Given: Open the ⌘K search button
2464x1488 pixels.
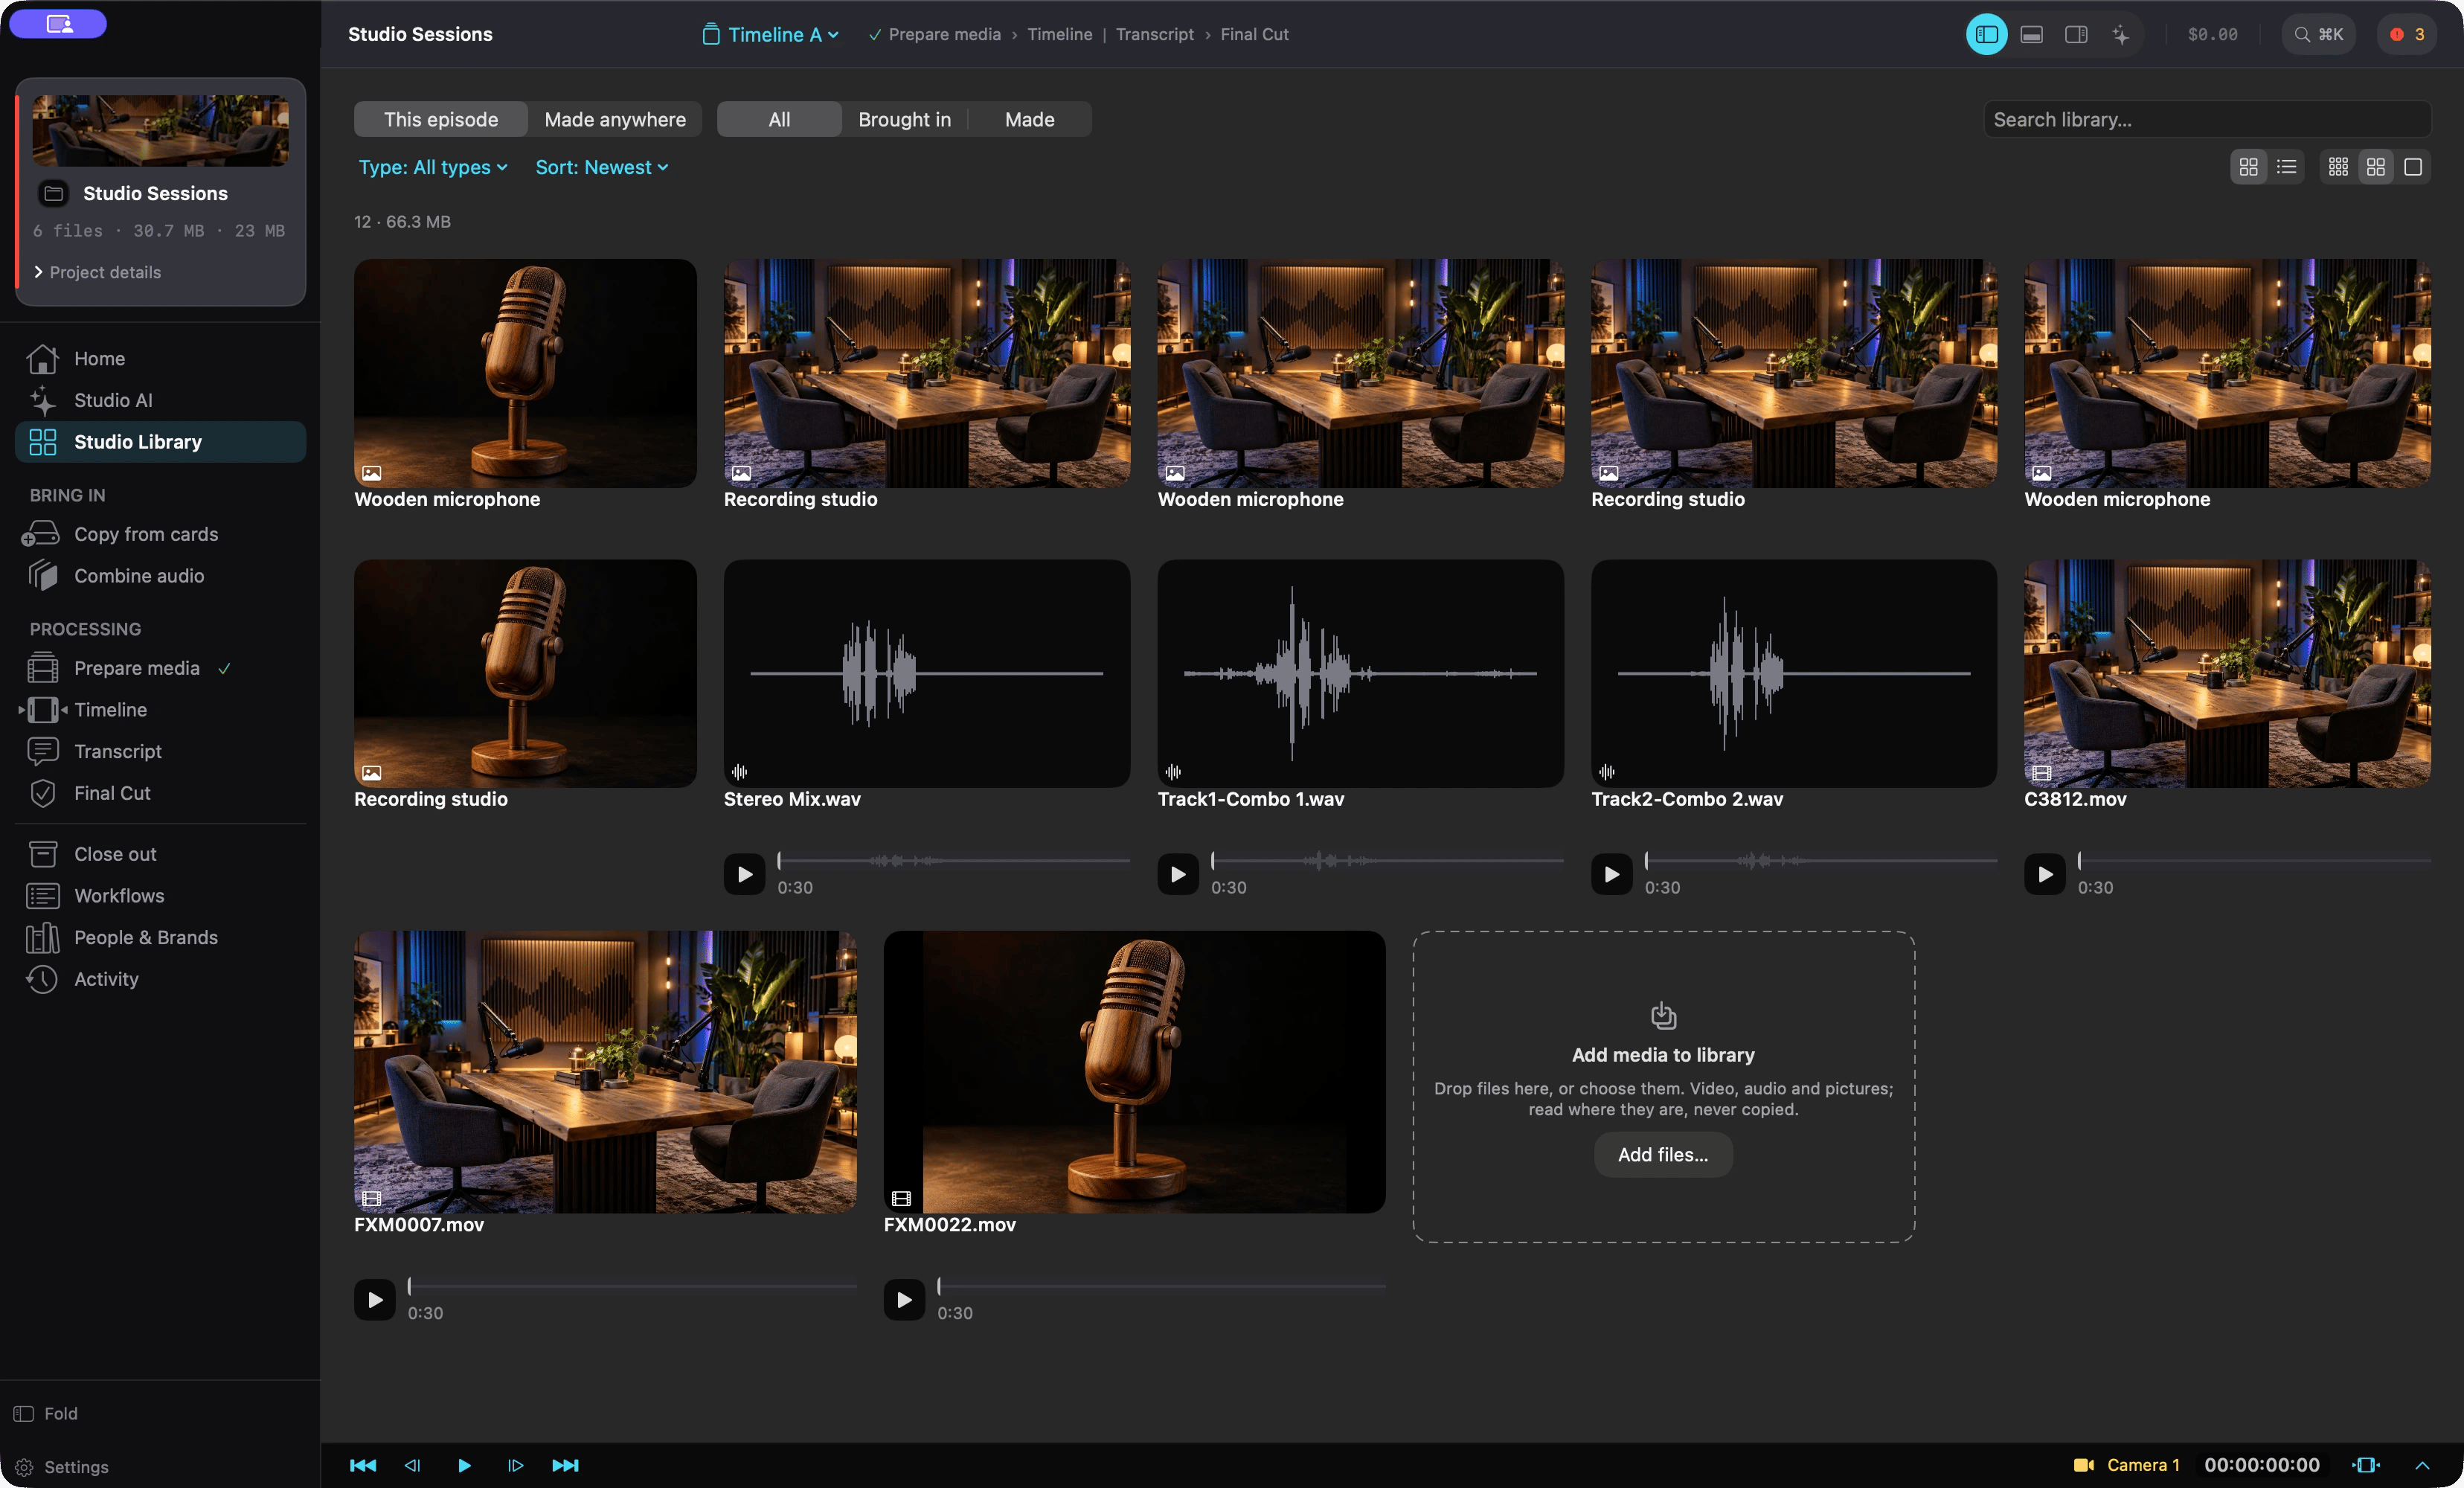Looking at the screenshot, I should pos(2318,34).
